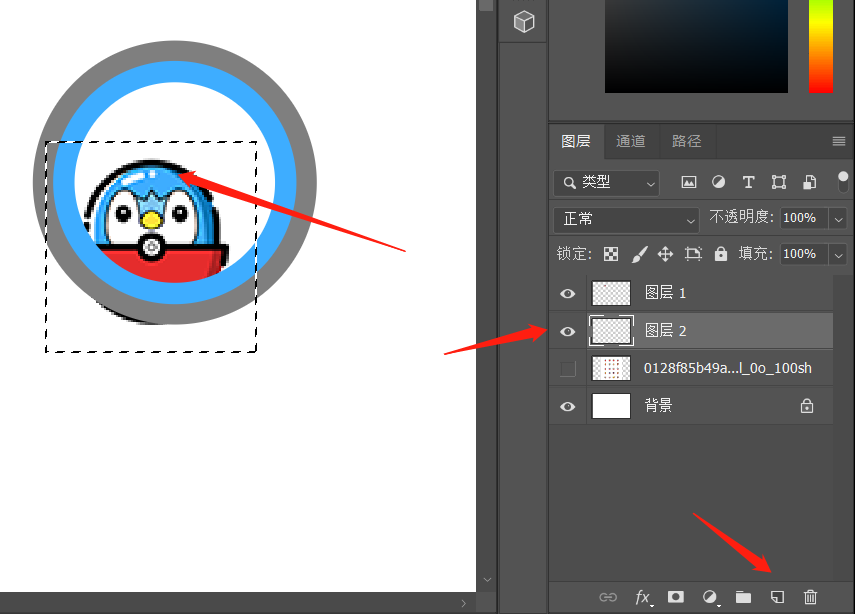Click the hue spectrum slider strip

(821, 46)
